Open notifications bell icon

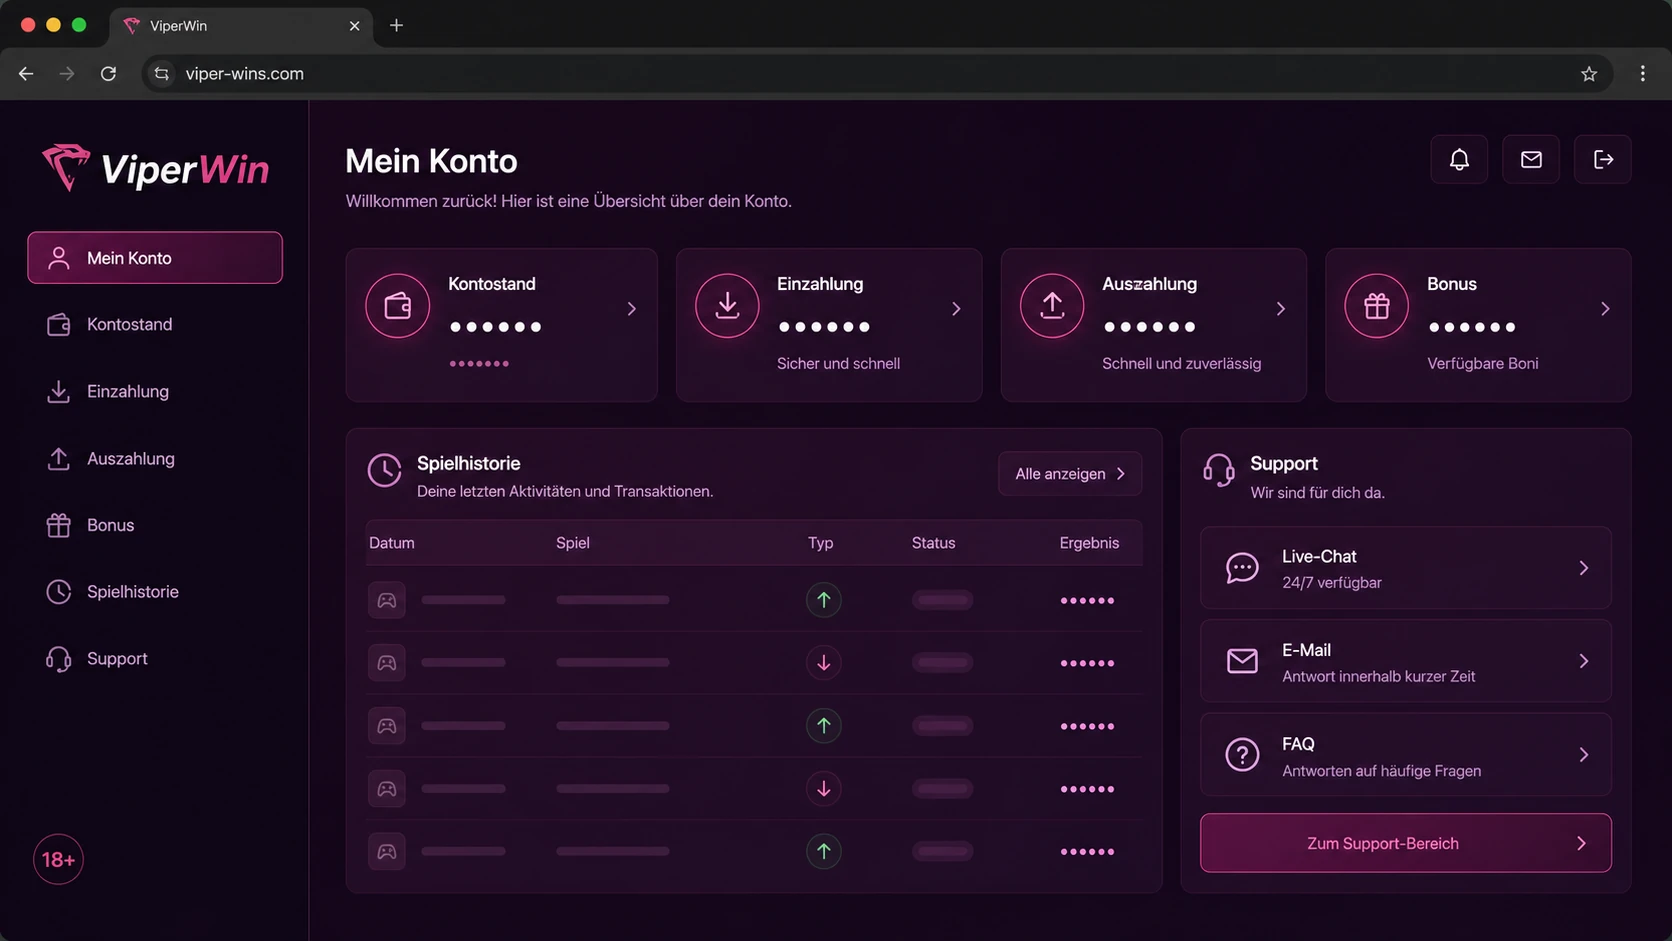pos(1459,159)
